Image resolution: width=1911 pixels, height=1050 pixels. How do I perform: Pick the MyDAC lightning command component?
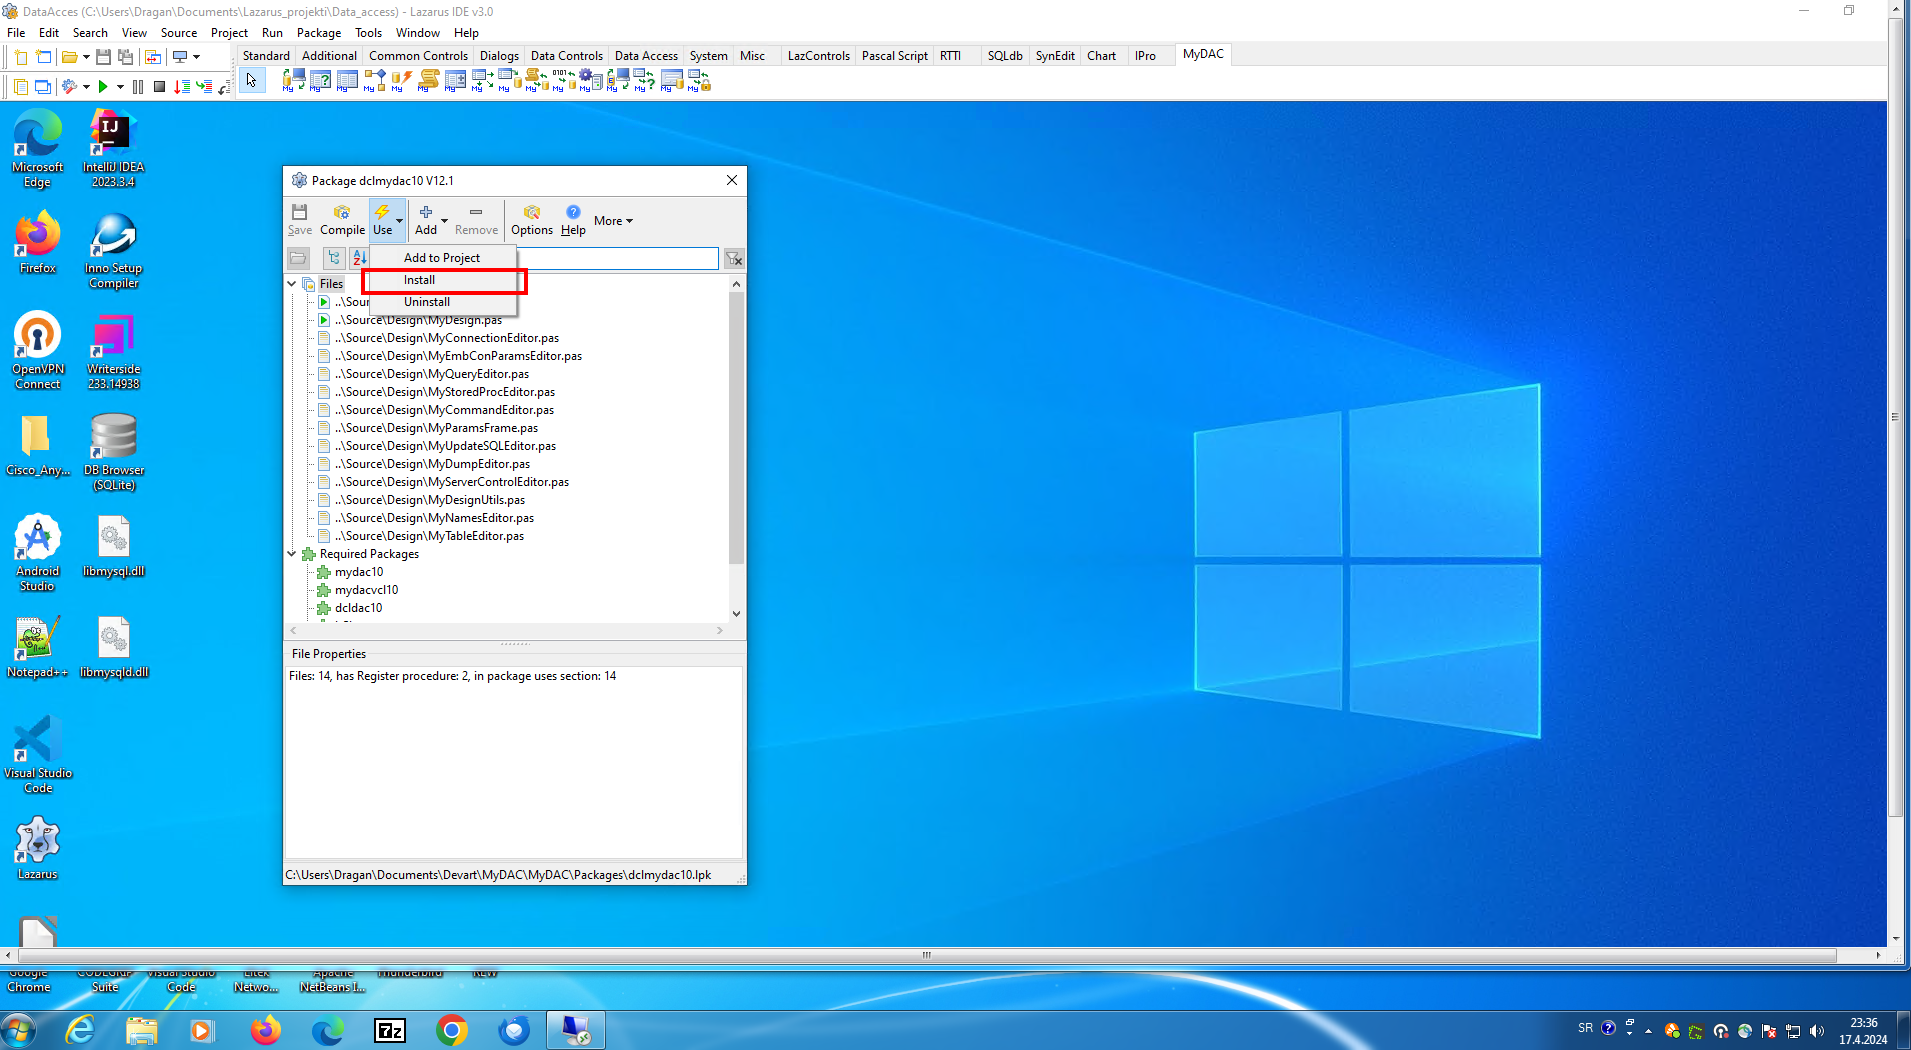(x=402, y=81)
